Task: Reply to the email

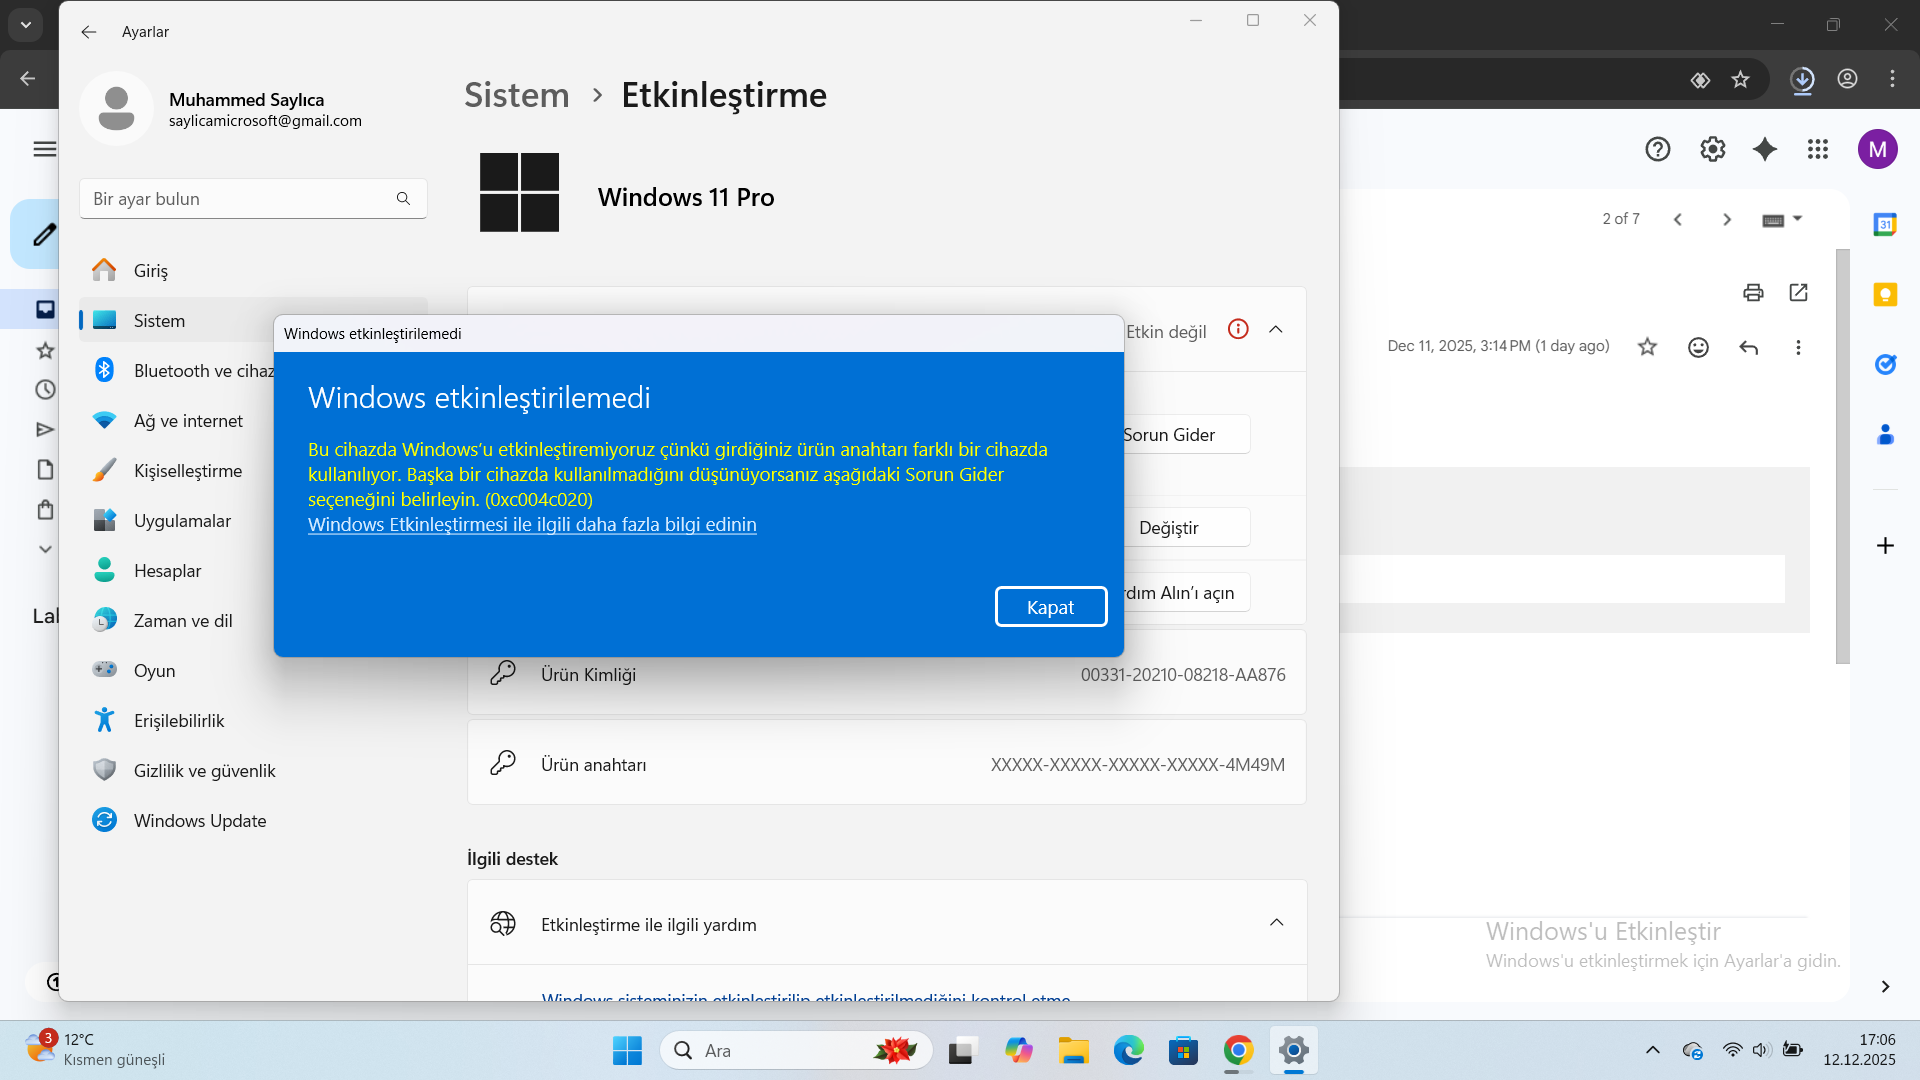Action: click(x=1748, y=347)
